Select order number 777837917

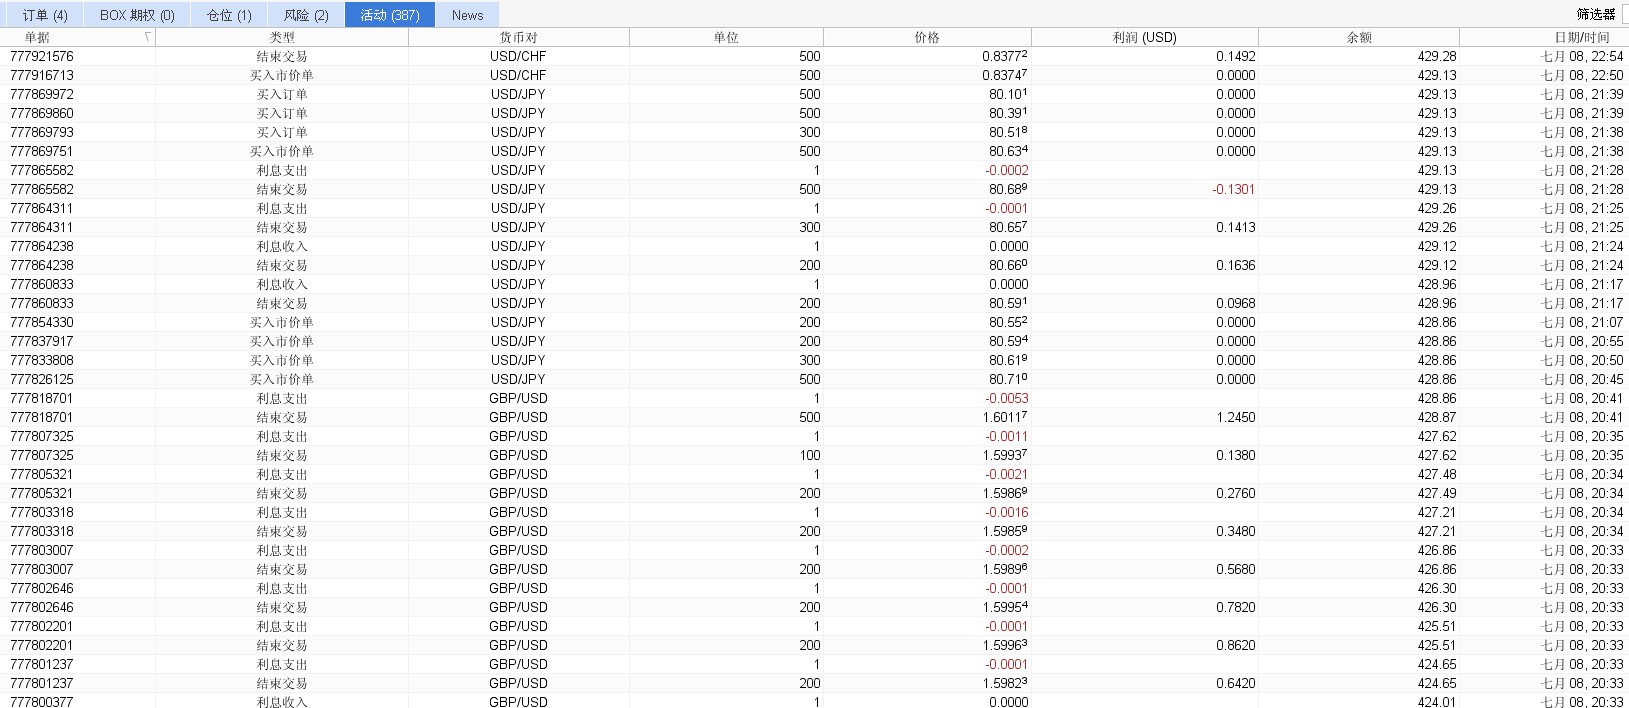coord(42,342)
